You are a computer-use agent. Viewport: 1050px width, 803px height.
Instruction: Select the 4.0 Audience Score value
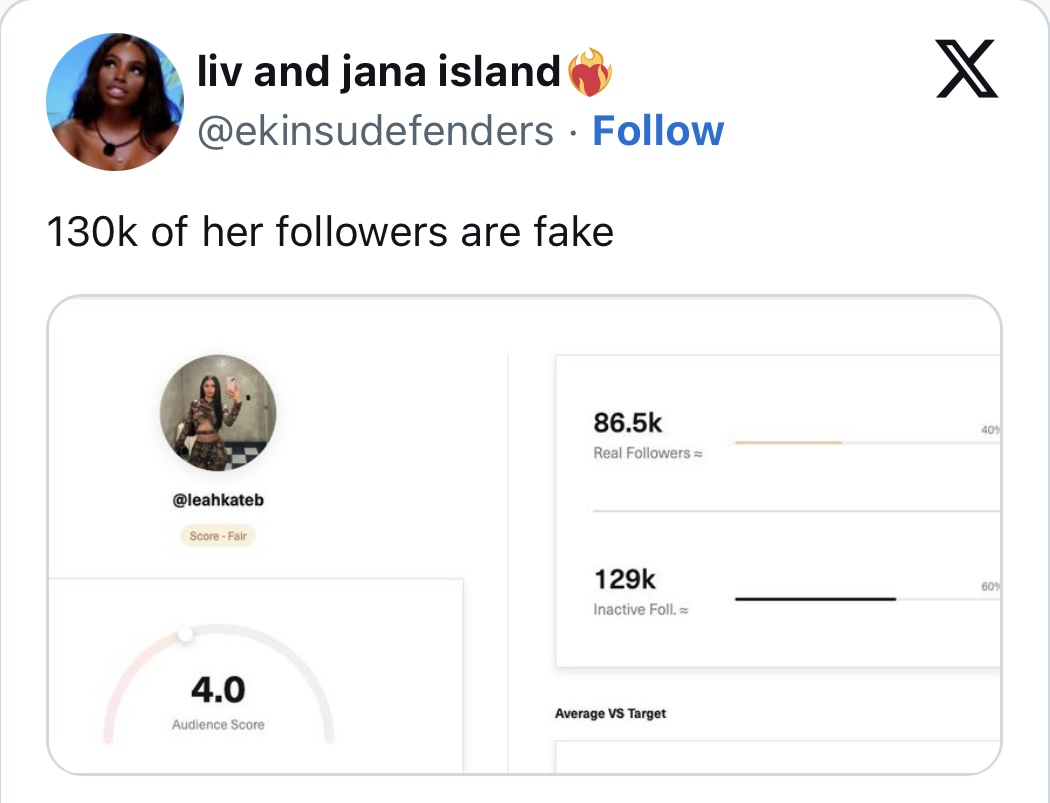218,690
